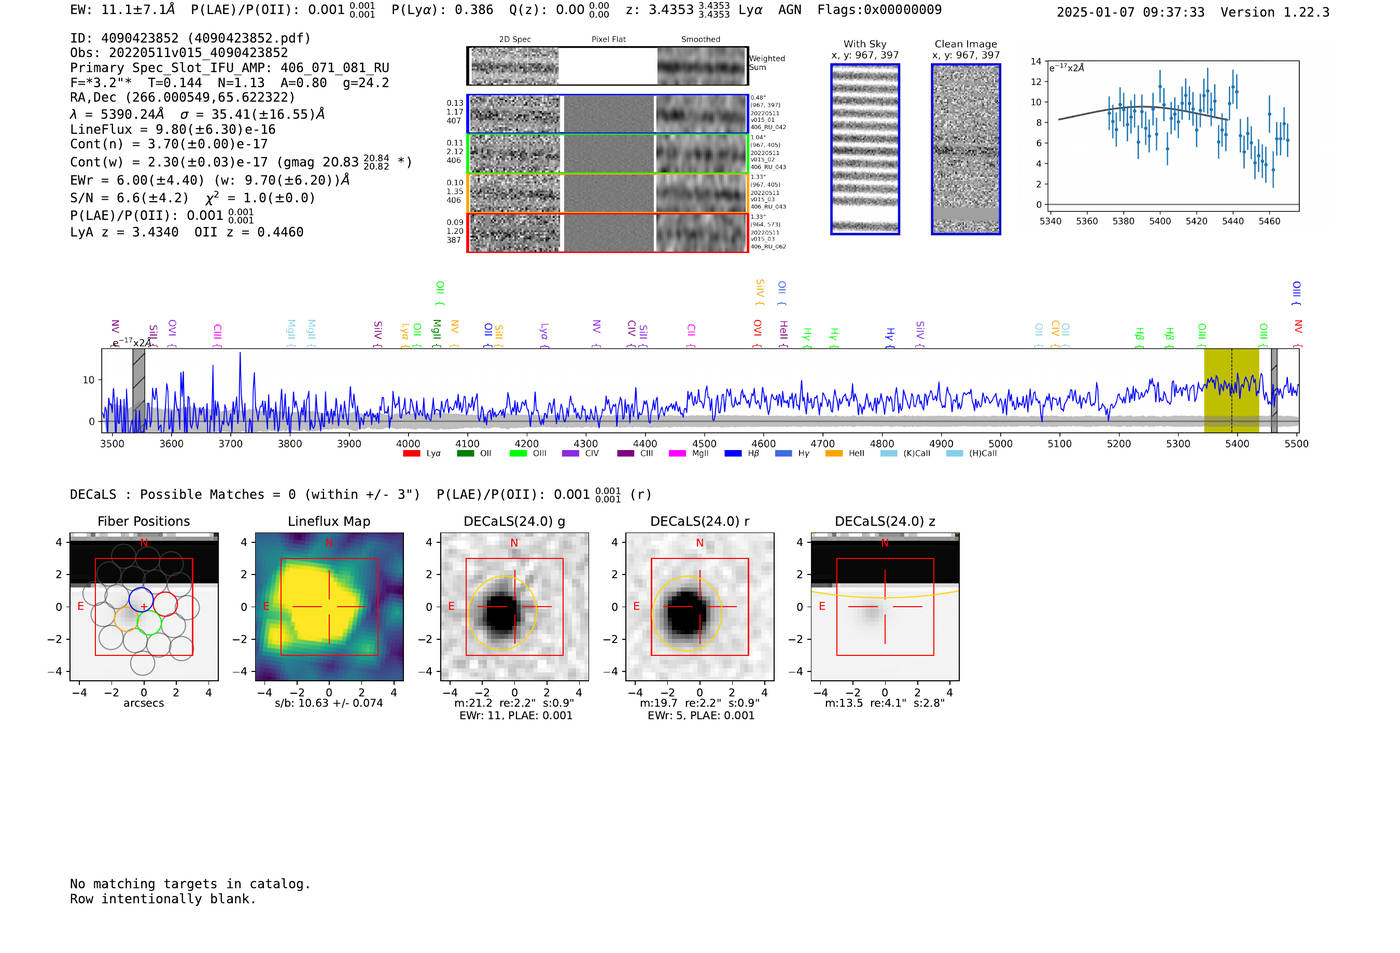This screenshot has height=953, width=1400.
Task: Click the (K)CaII light blue legend swatch
Action: tap(889, 454)
